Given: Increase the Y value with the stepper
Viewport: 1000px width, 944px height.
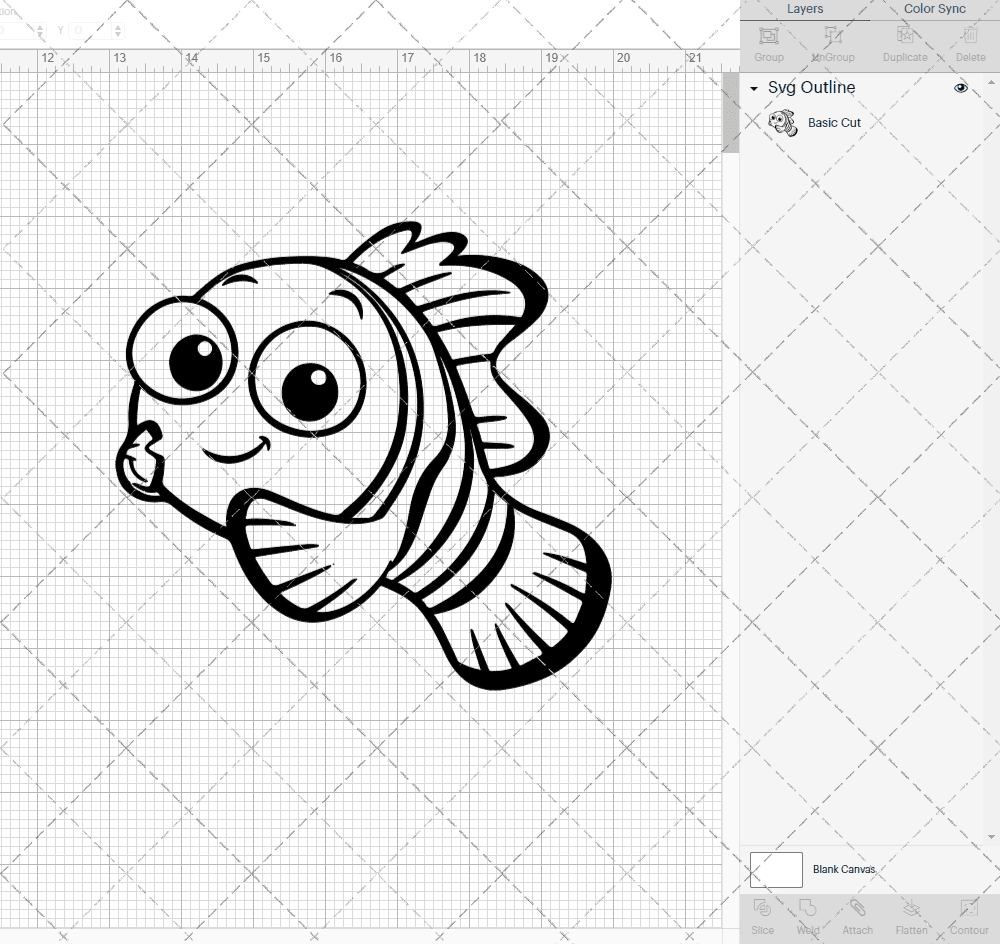Looking at the screenshot, I should coord(117,26).
